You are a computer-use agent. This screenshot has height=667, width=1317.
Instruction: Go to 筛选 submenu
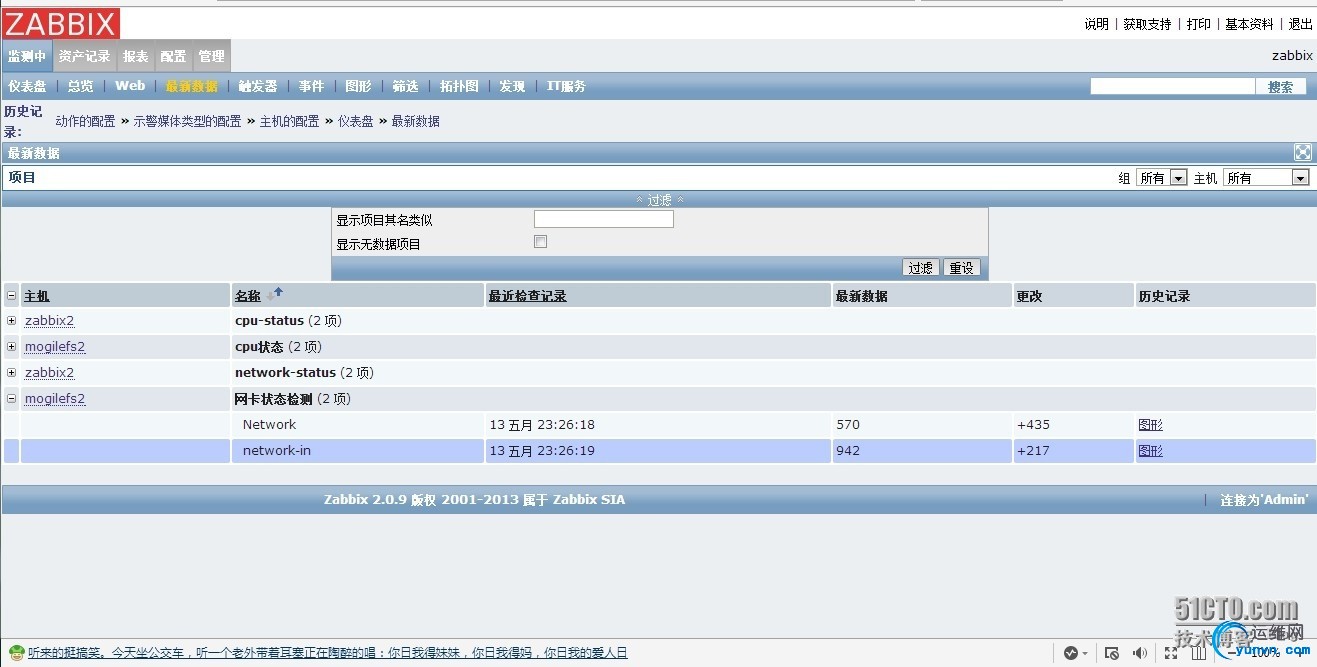point(405,86)
